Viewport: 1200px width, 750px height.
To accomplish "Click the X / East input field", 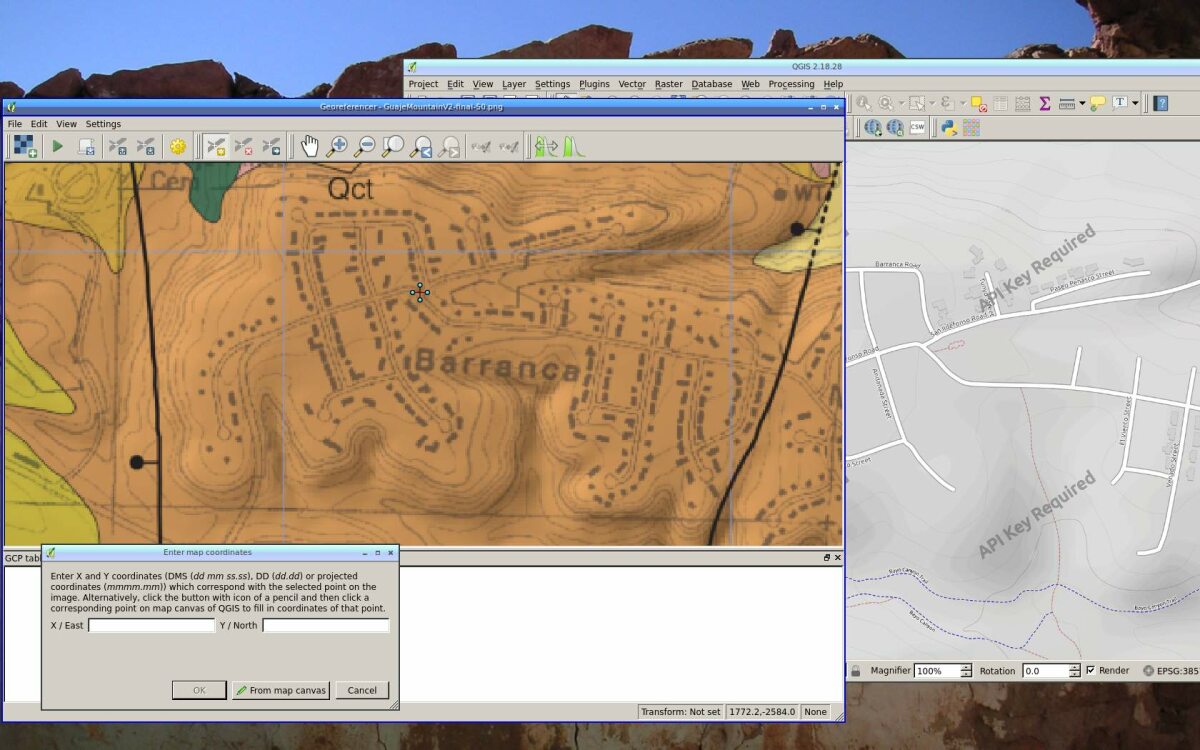I will 152,625.
